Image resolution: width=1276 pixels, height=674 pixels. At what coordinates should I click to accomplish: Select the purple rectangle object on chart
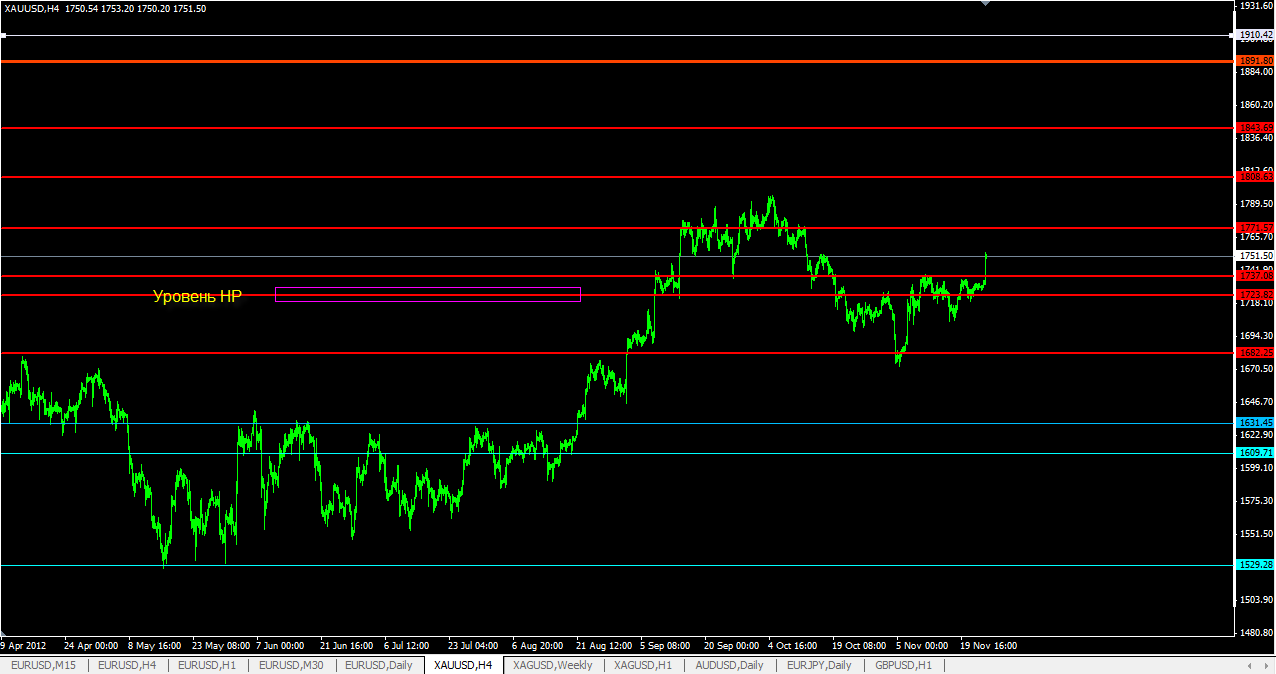click(x=427, y=288)
